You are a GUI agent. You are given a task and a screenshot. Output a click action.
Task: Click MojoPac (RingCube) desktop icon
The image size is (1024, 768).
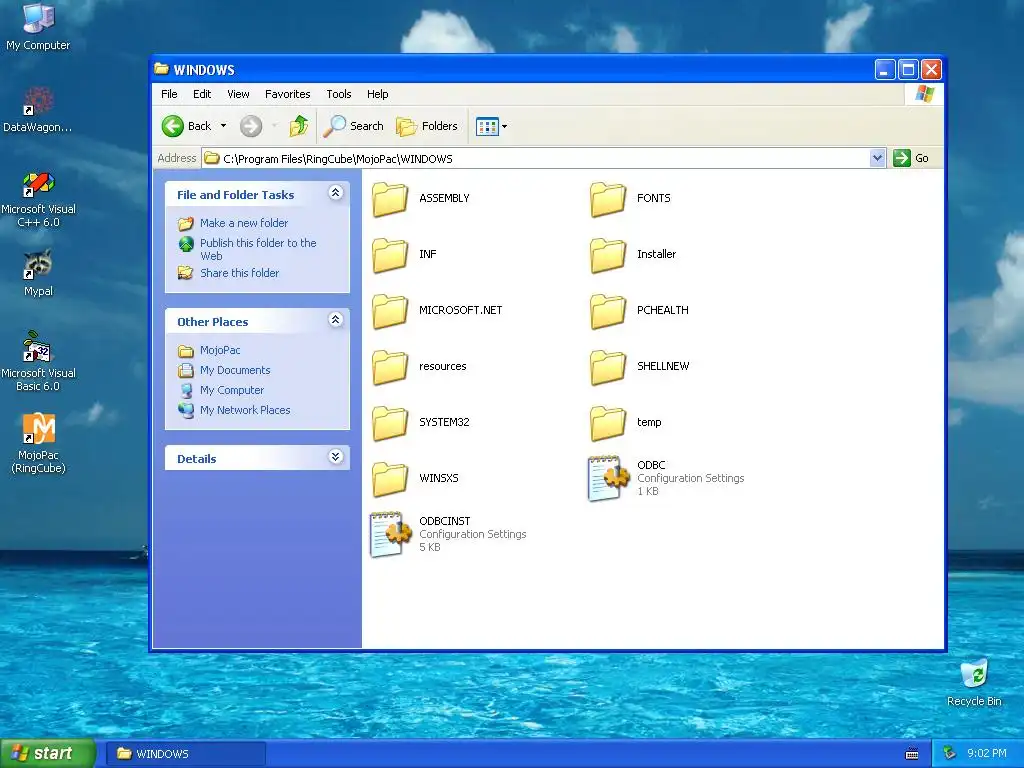tap(38, 428)
